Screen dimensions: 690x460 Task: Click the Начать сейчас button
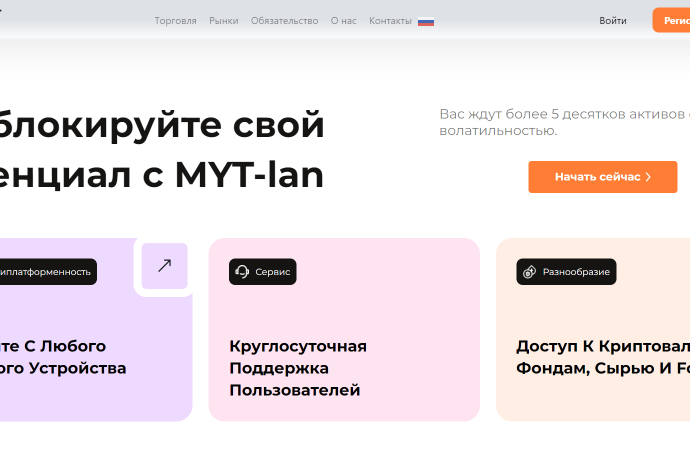[602, 177]
